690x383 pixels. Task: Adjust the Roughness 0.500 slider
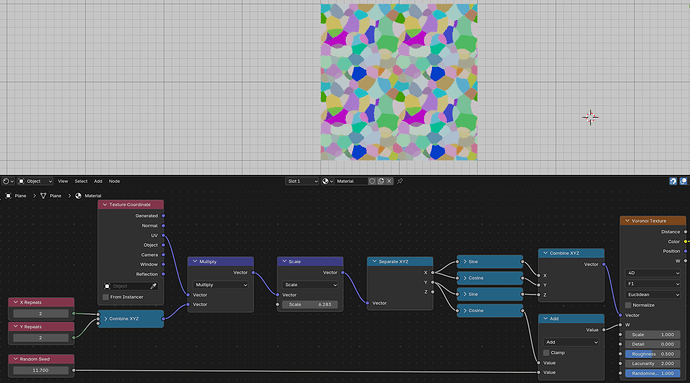tap(653, 354)
